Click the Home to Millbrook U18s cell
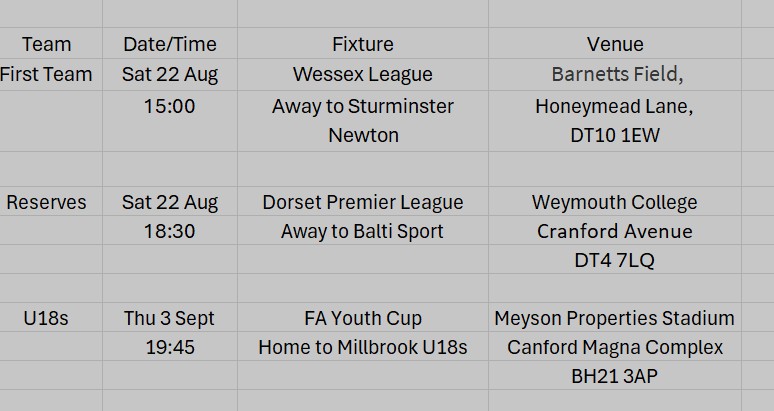 363,347
